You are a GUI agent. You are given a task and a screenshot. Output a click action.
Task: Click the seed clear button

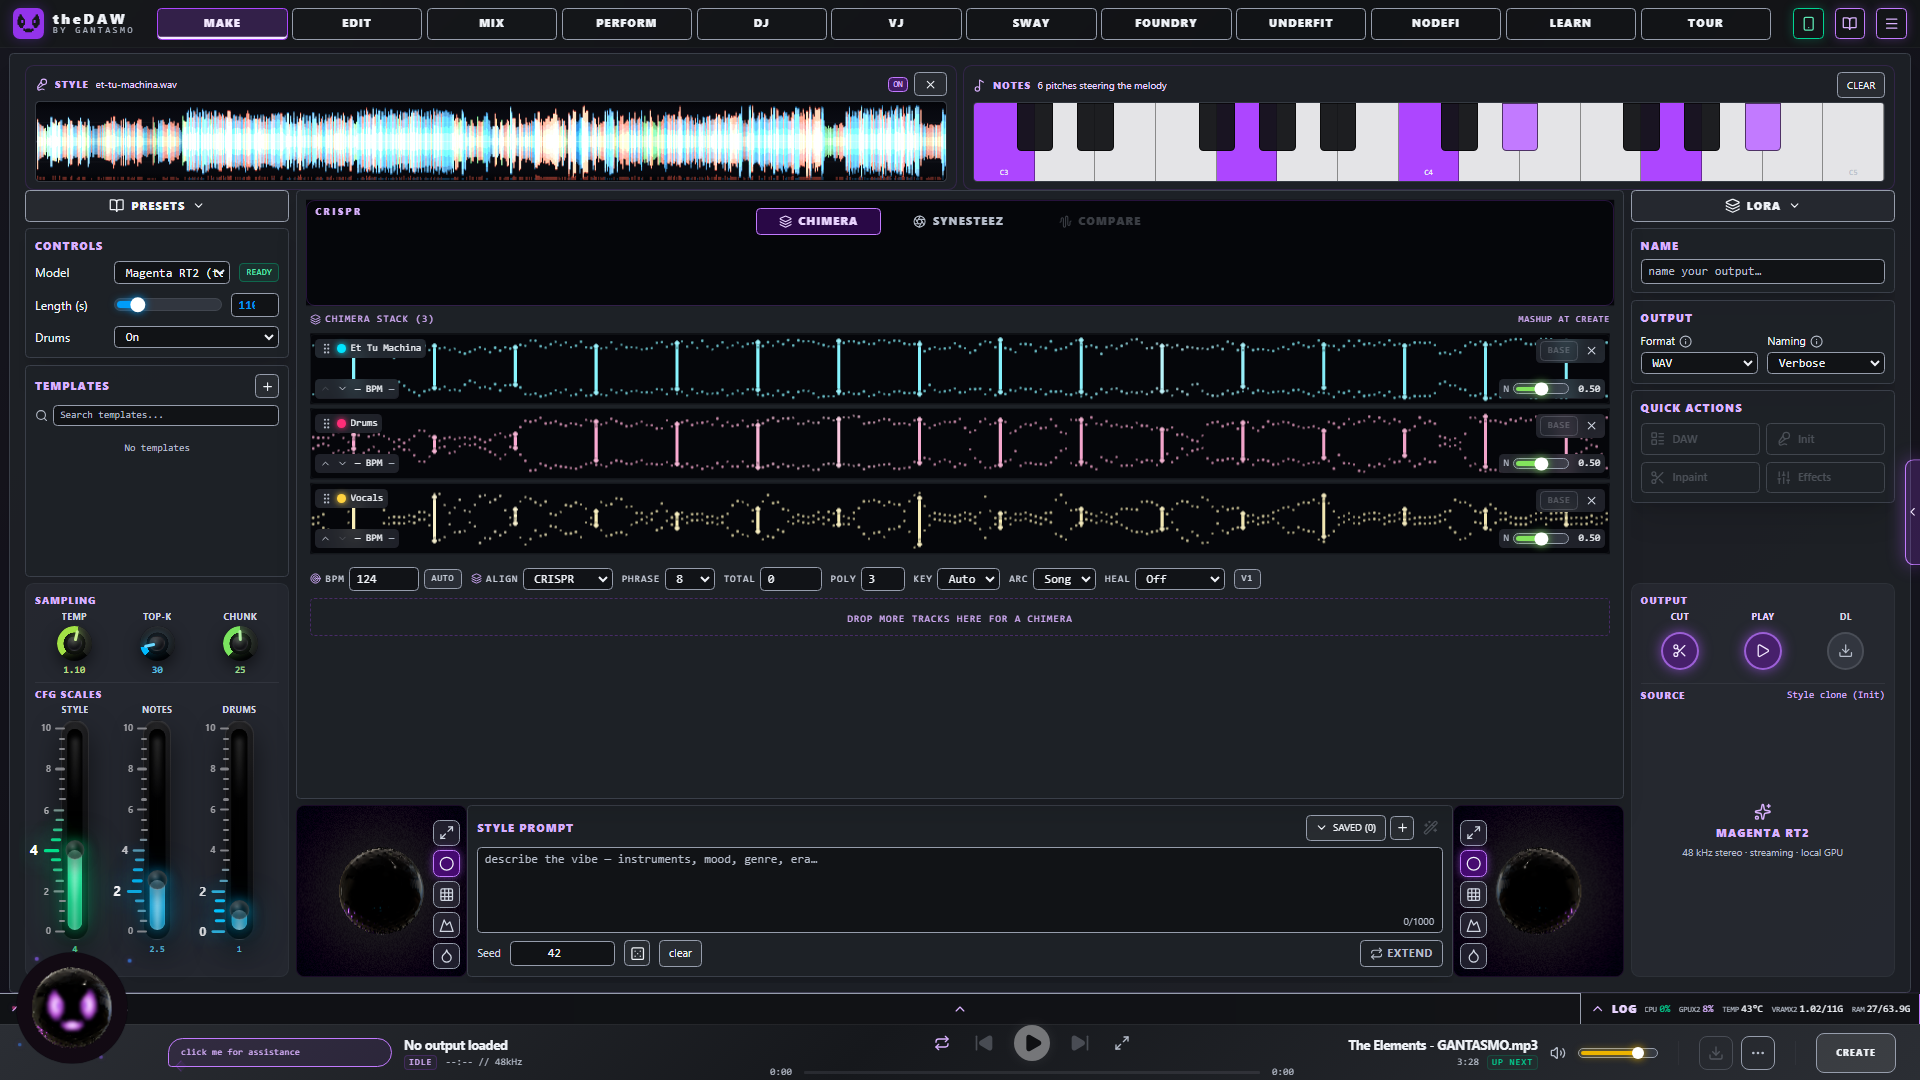click(x=680, y=954)
